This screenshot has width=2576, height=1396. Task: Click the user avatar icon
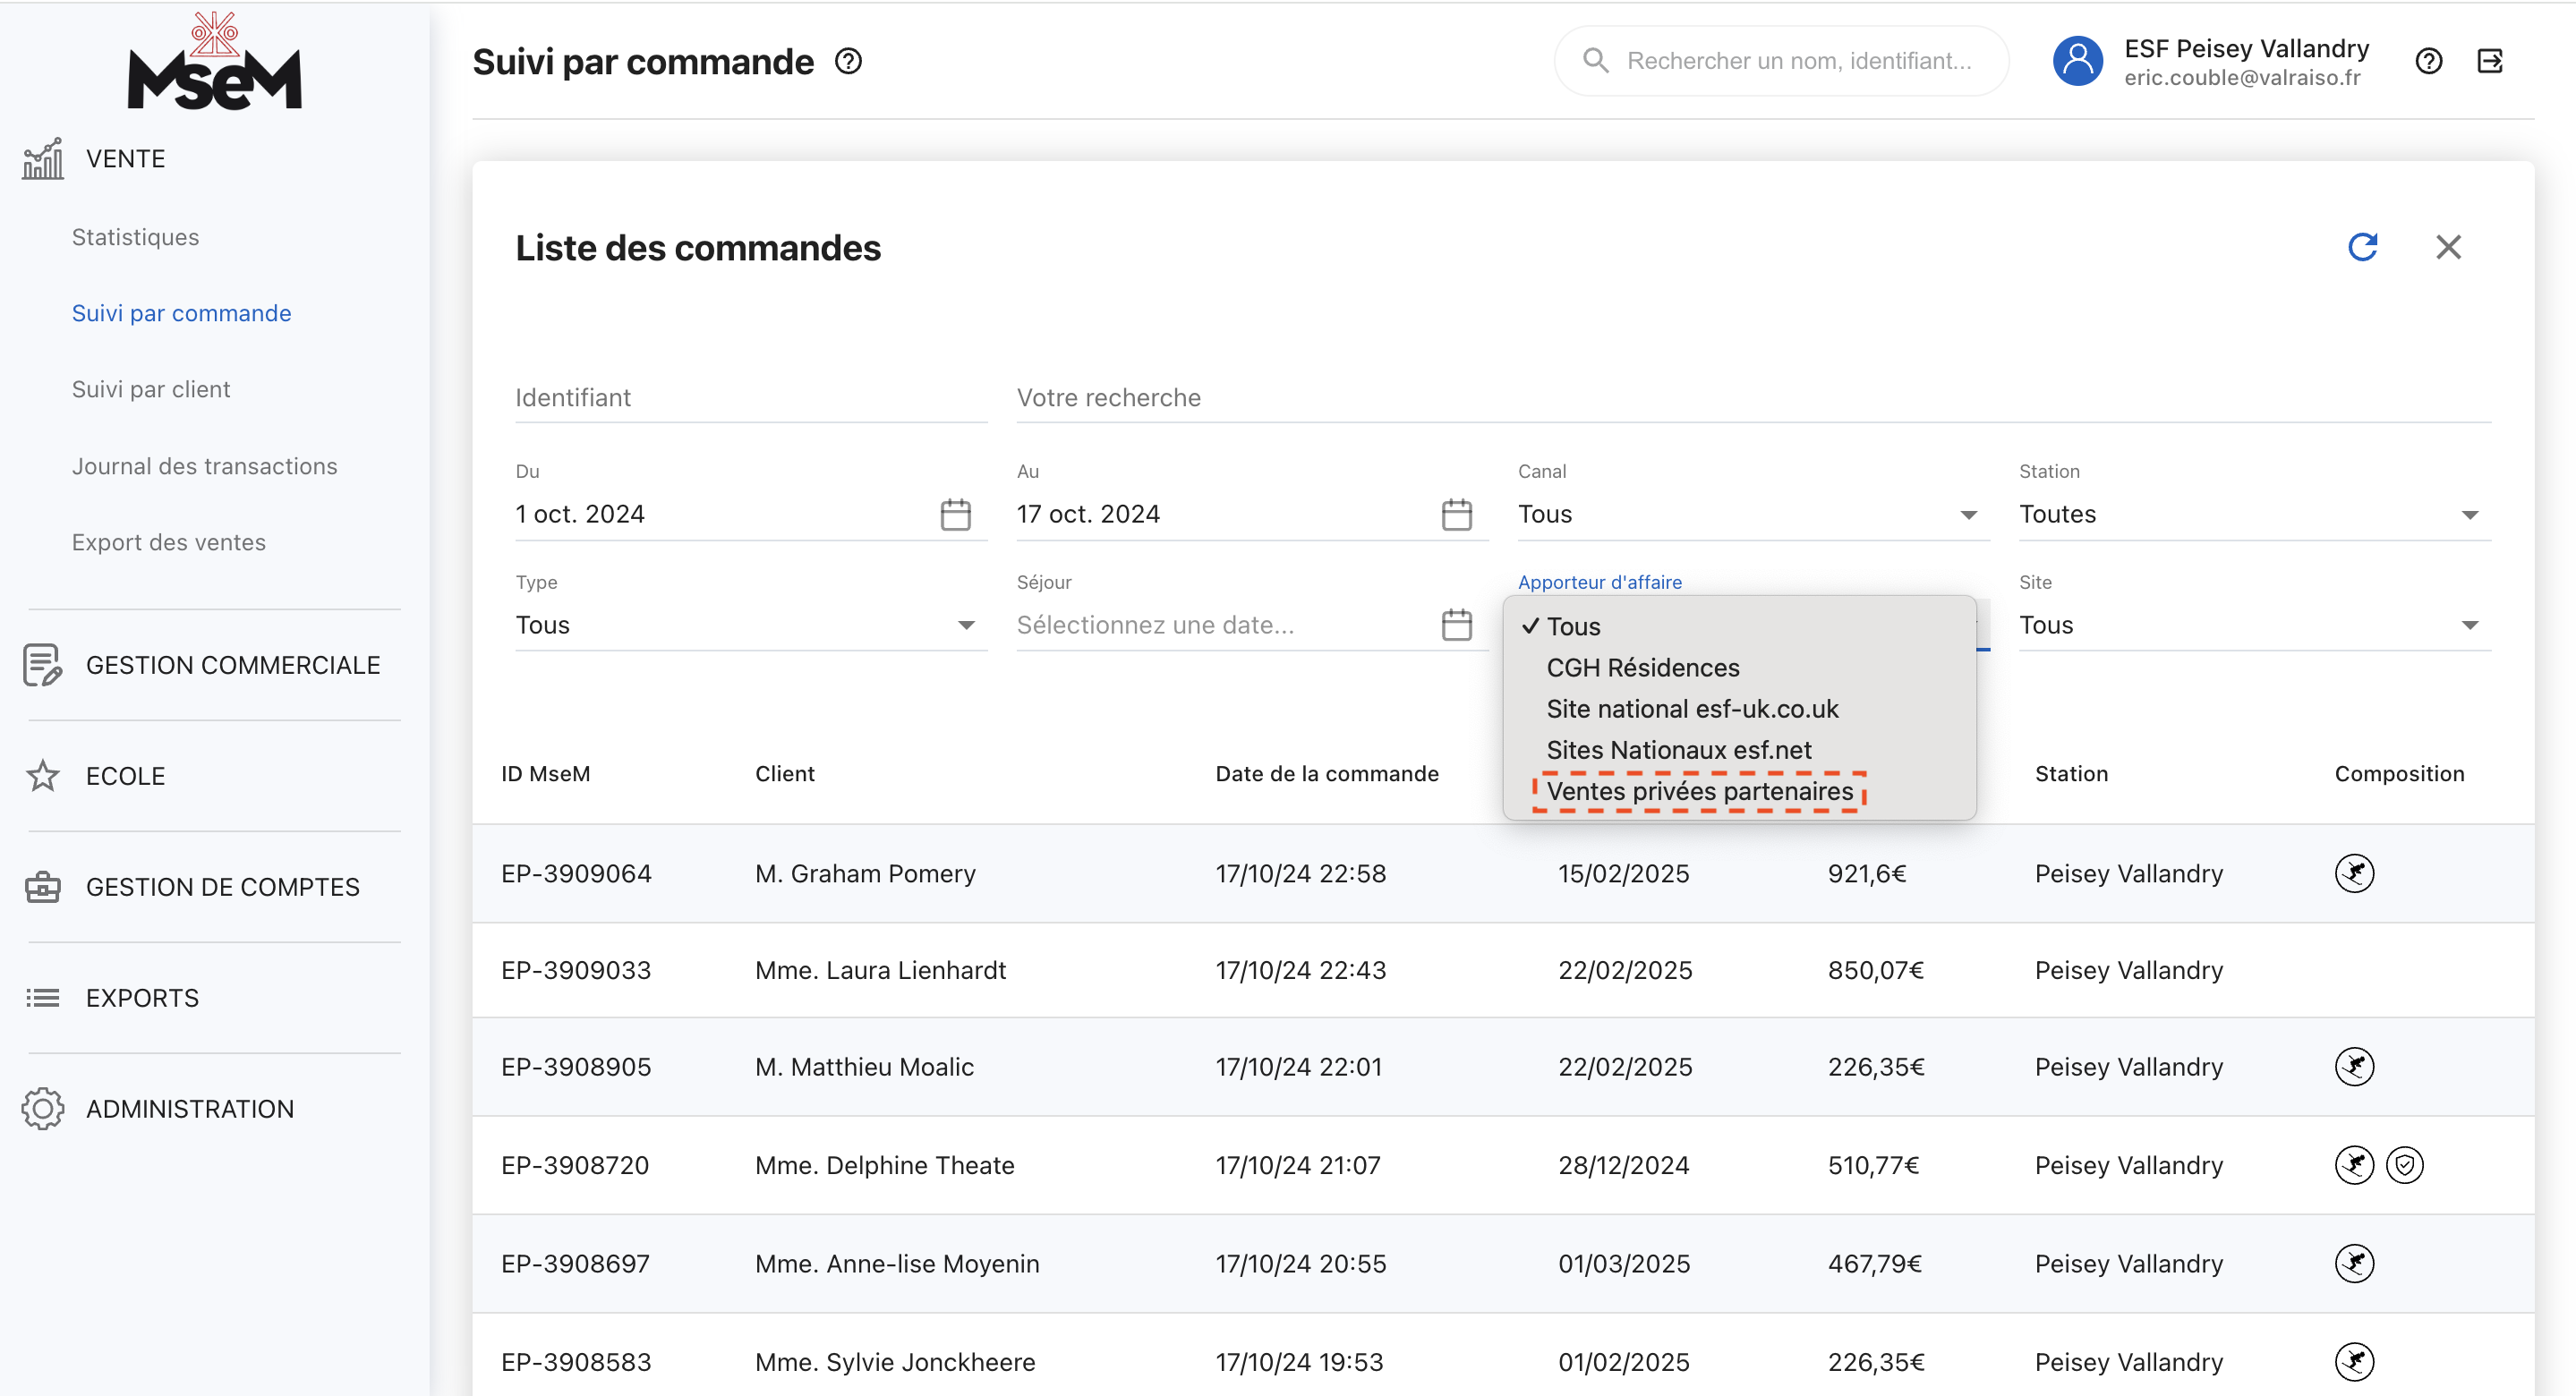pos(2077,62)
